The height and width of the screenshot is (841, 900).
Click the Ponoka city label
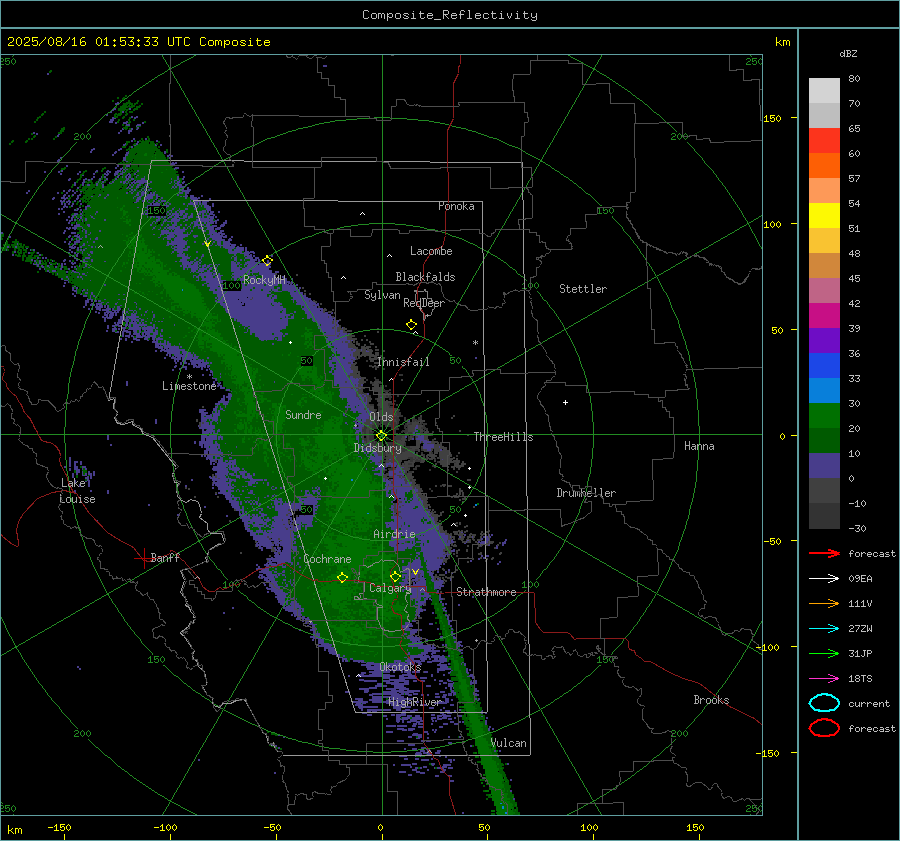coord(456,206)
